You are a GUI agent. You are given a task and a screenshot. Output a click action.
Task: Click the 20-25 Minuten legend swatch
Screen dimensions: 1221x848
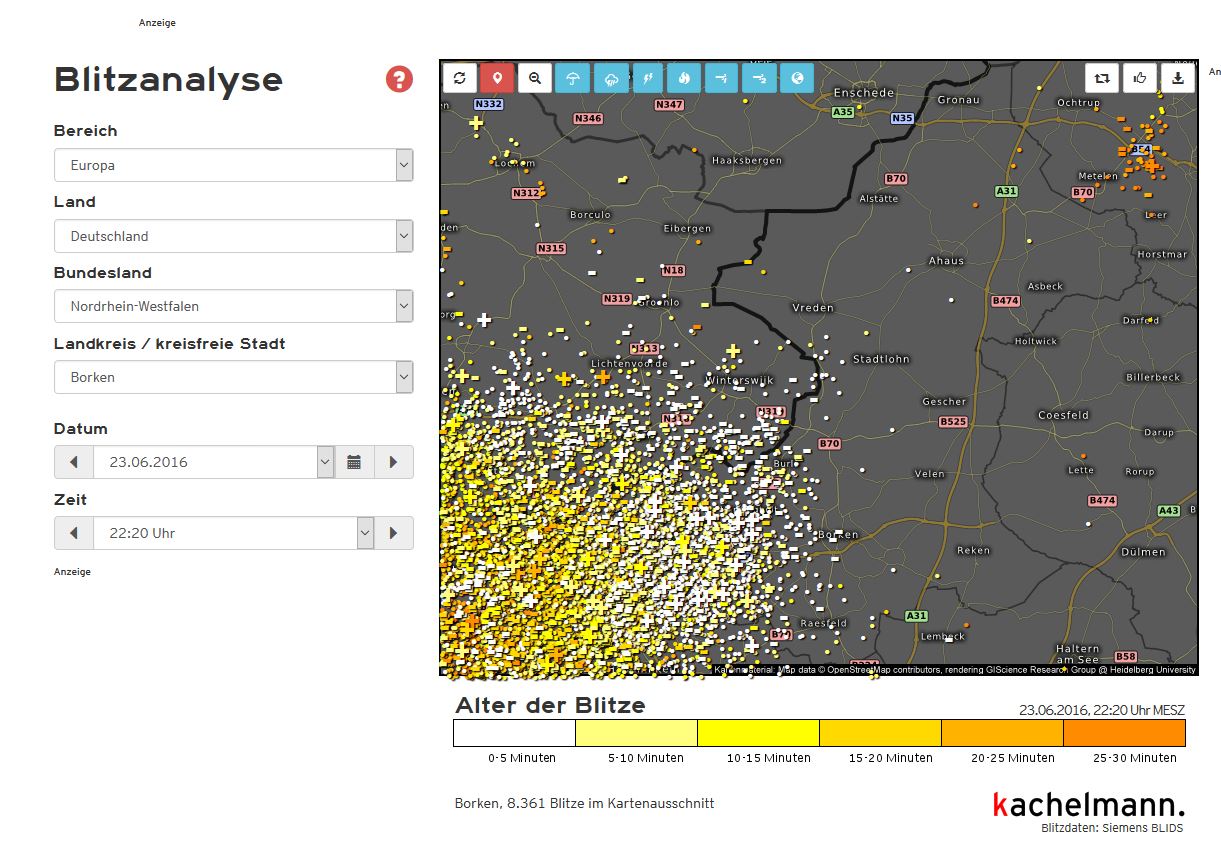pos(1002,733)
